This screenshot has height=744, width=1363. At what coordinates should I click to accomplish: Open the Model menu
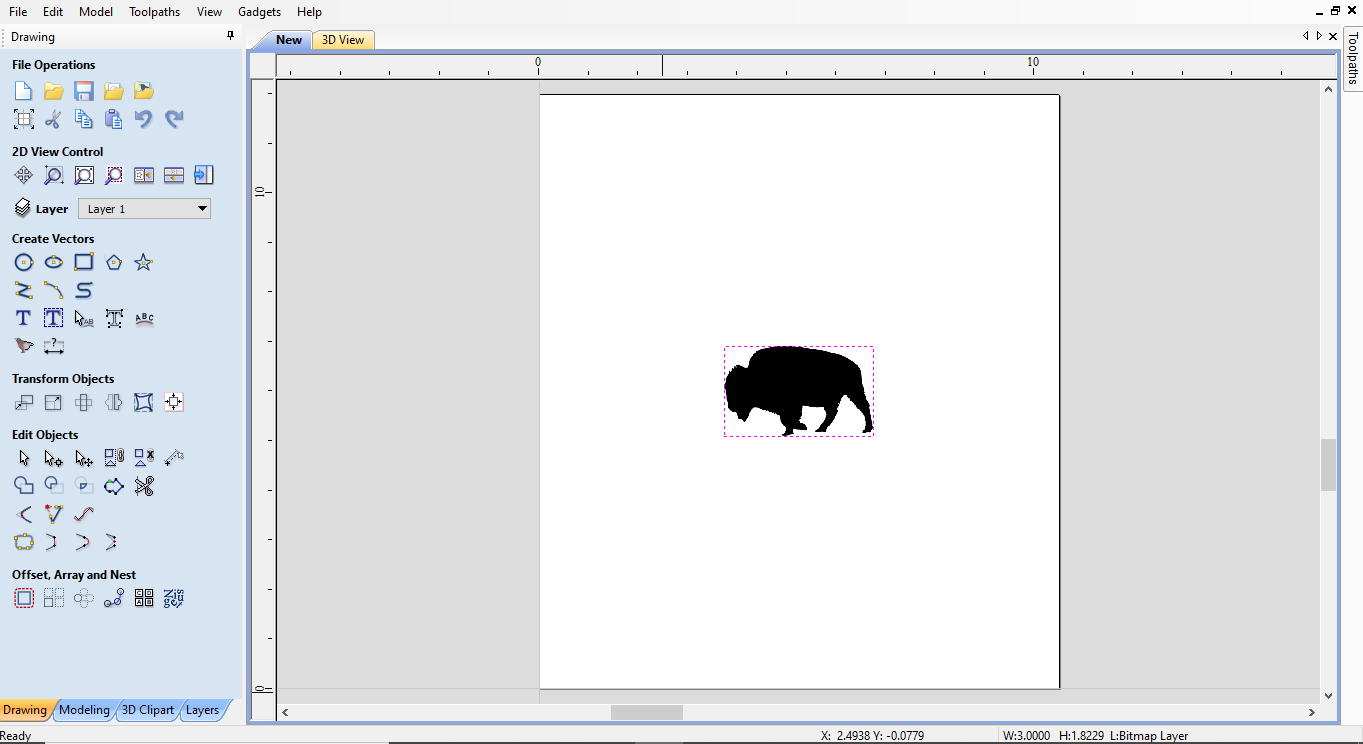point(96,12)
